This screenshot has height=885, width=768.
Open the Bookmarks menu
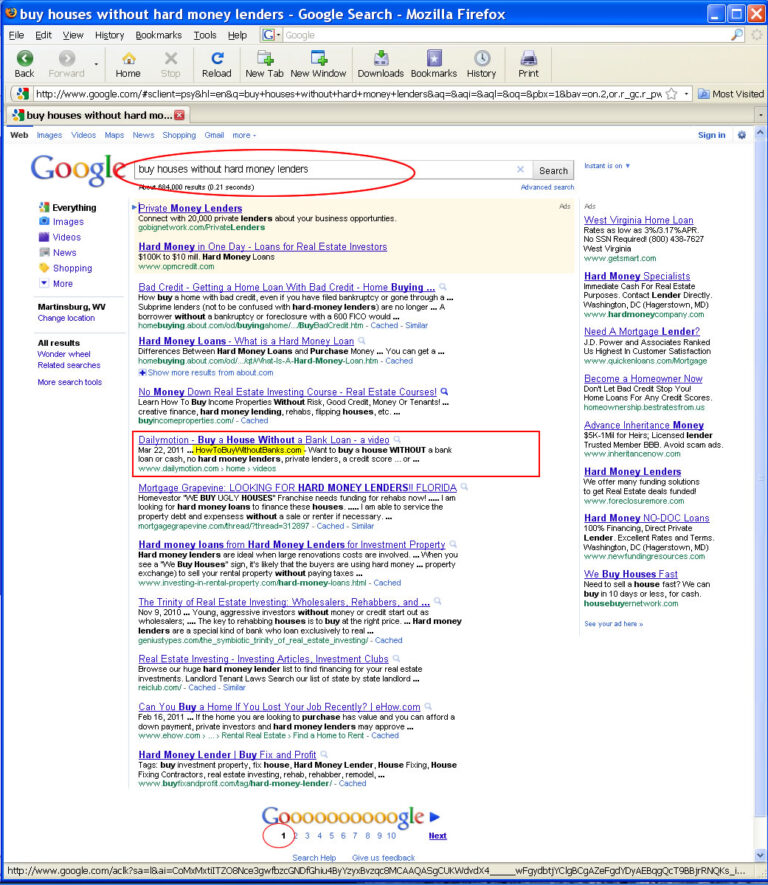pyautogui.click(x=159, y=35)
